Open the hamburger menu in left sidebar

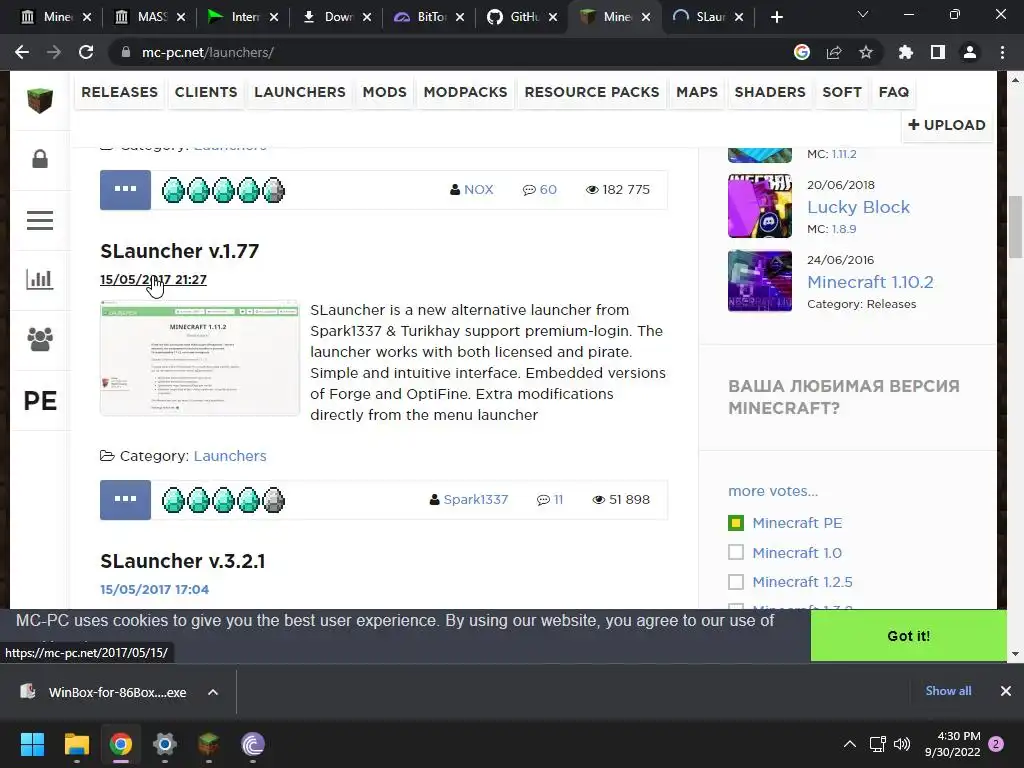pyautogui.click(x=40, y=220)
